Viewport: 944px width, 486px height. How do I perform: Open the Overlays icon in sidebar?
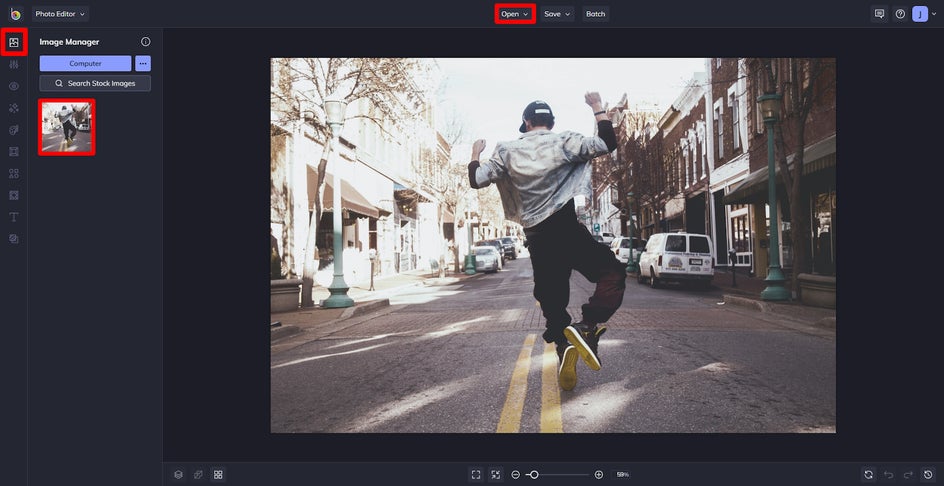(x=14, y=195)
